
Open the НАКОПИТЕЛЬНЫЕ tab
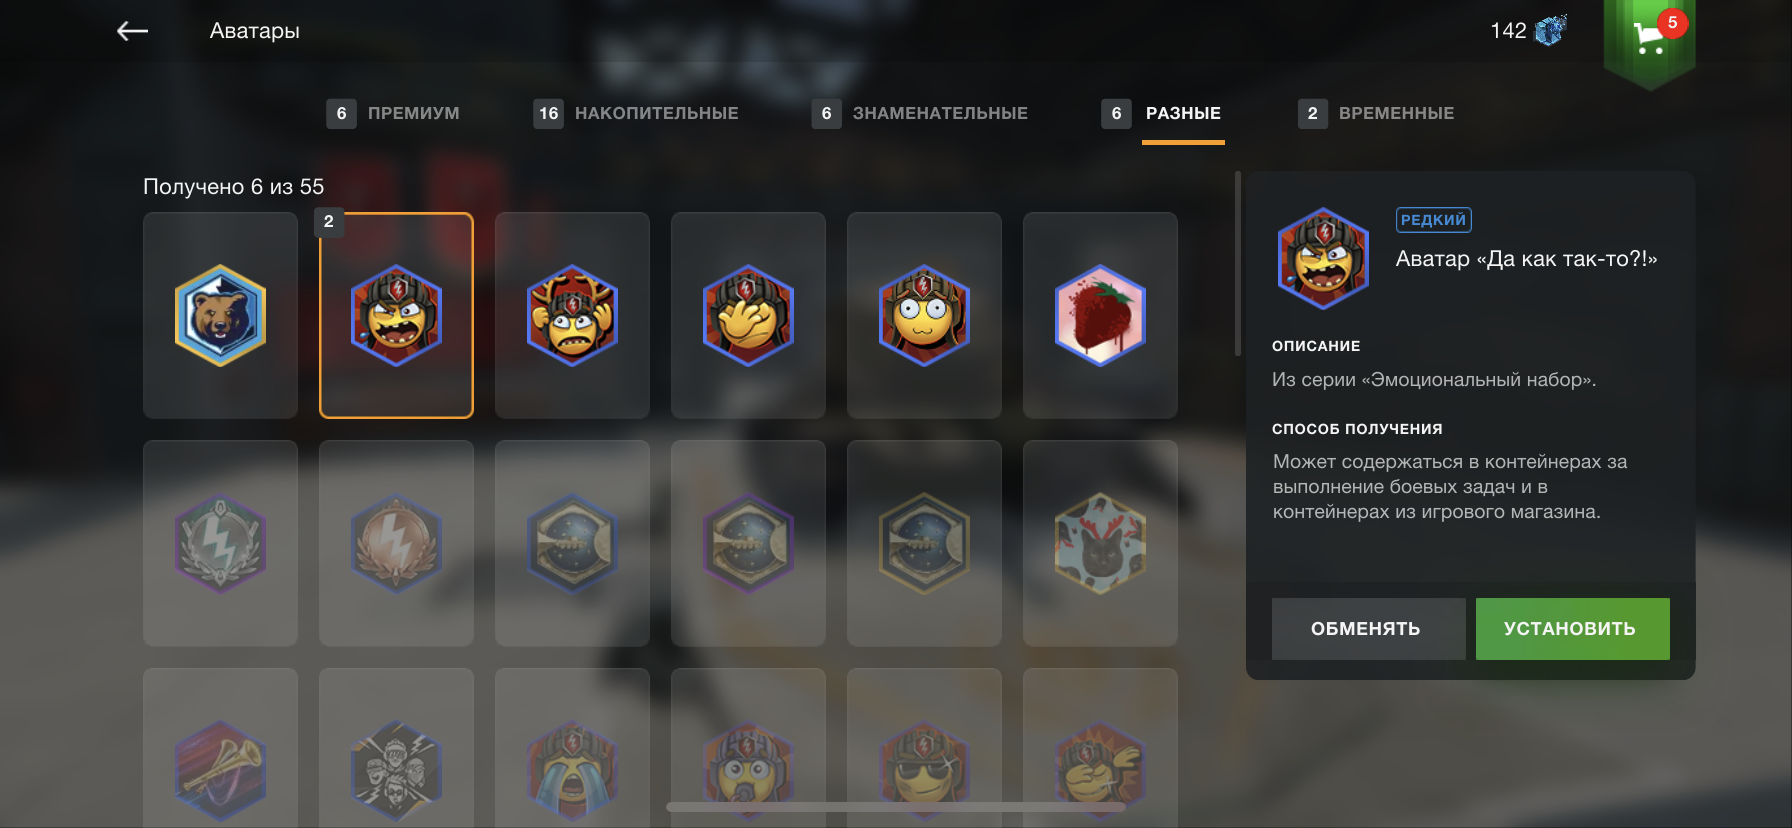[636, 113]
